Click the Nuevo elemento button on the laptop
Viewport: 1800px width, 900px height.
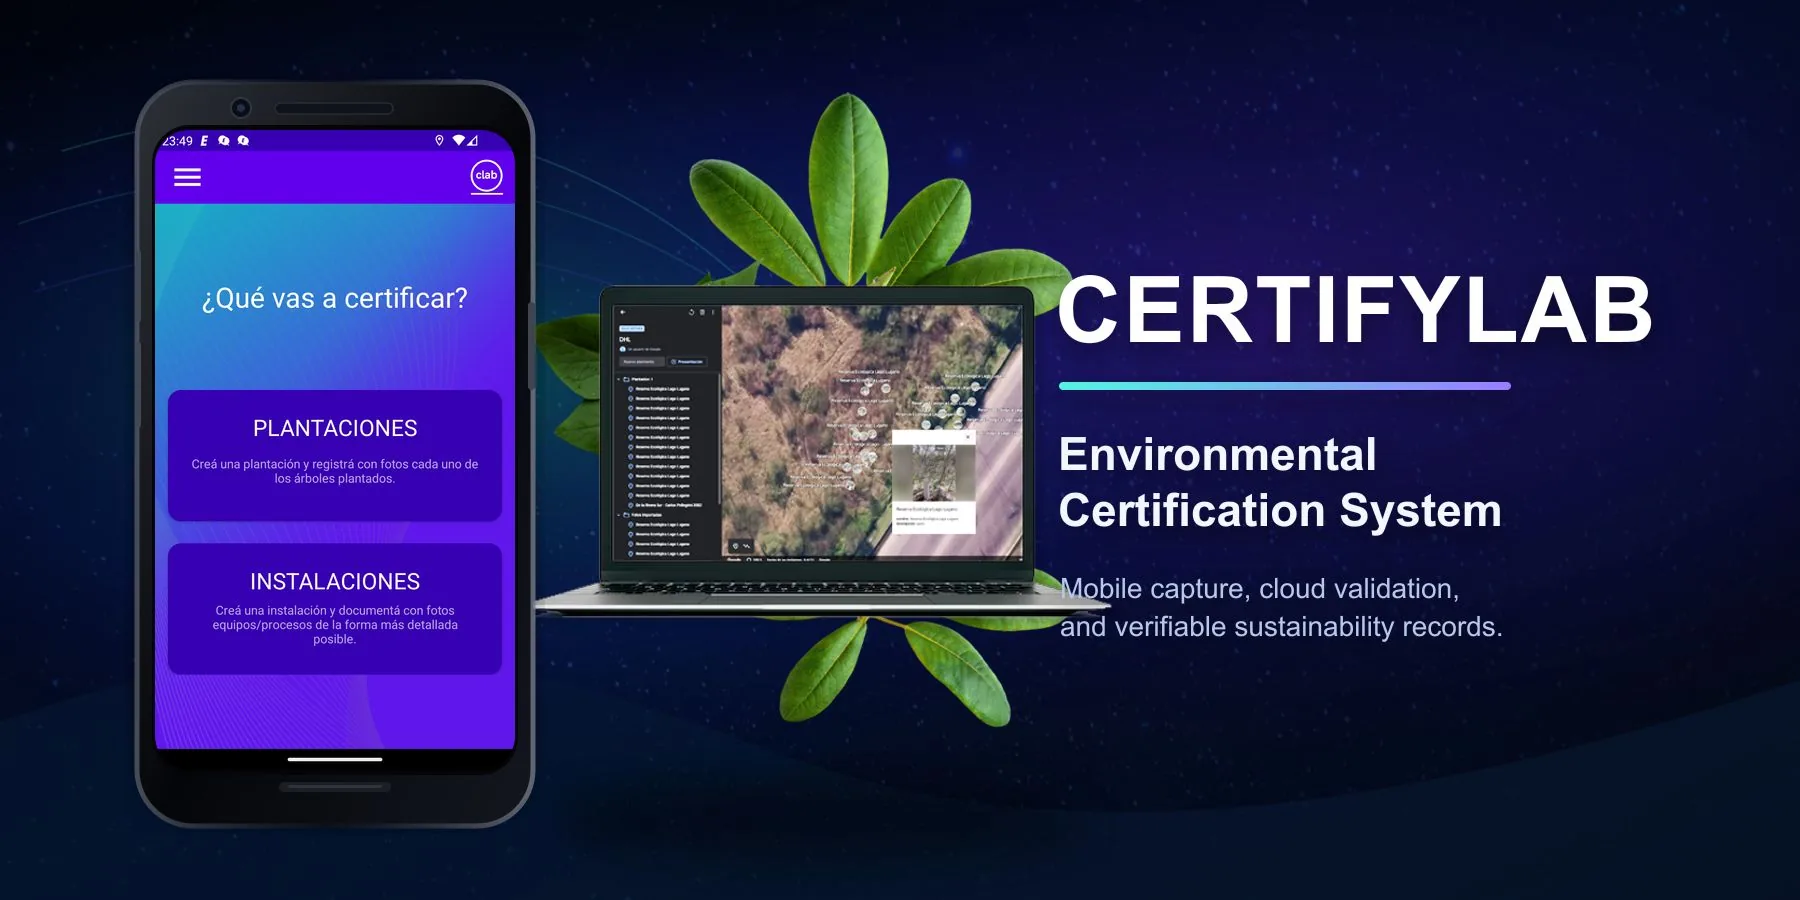point(641,362)
